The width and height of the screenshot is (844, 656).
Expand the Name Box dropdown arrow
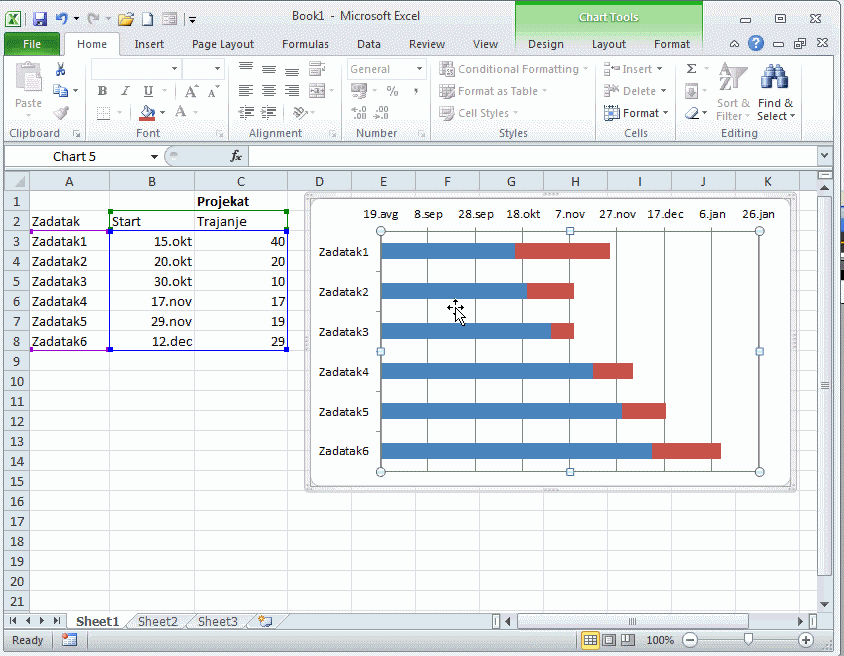(x=154, y=156)
